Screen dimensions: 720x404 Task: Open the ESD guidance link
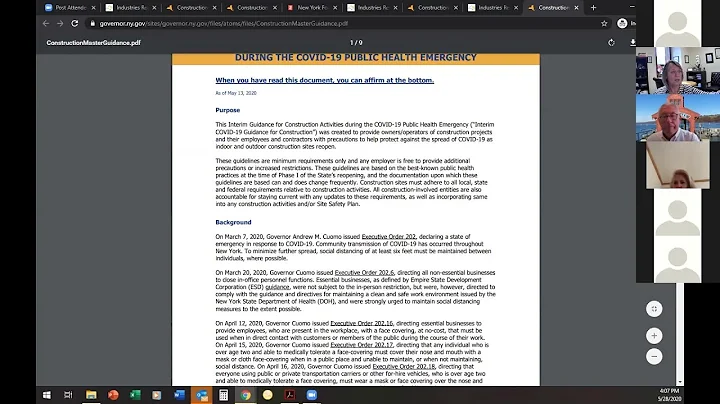pyautogui.click(x=277, y=287)
